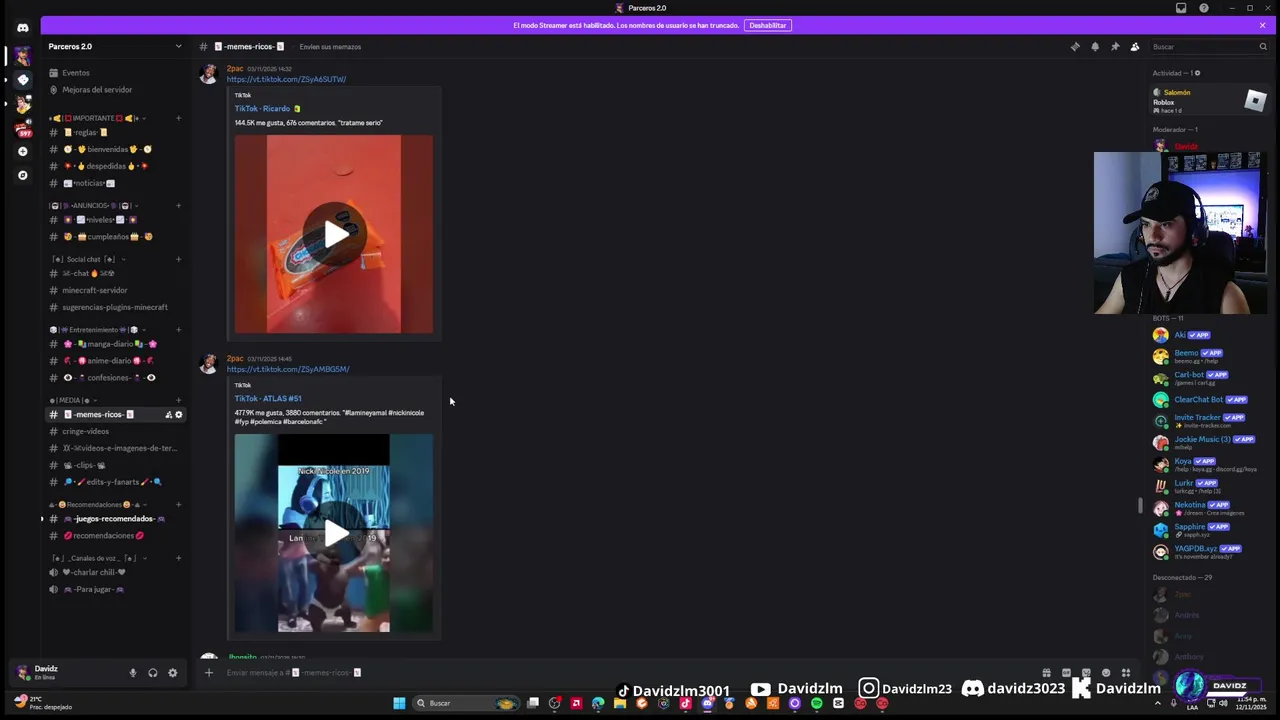Open the first TikTok link ZSyA6SUTW

click(286, 79)
